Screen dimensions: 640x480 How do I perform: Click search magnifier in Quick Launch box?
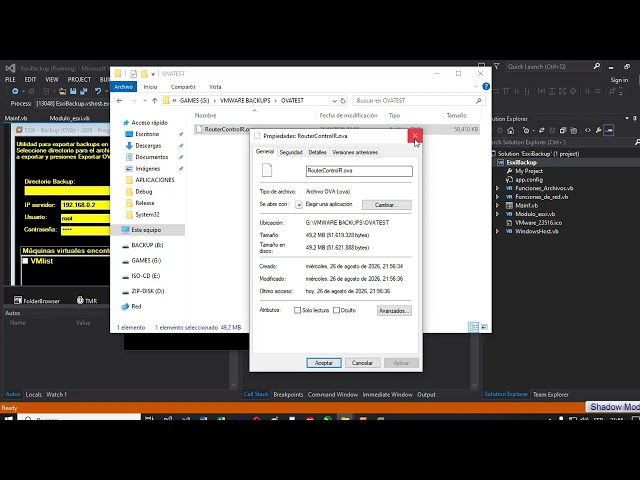click(x=597, y=67)
